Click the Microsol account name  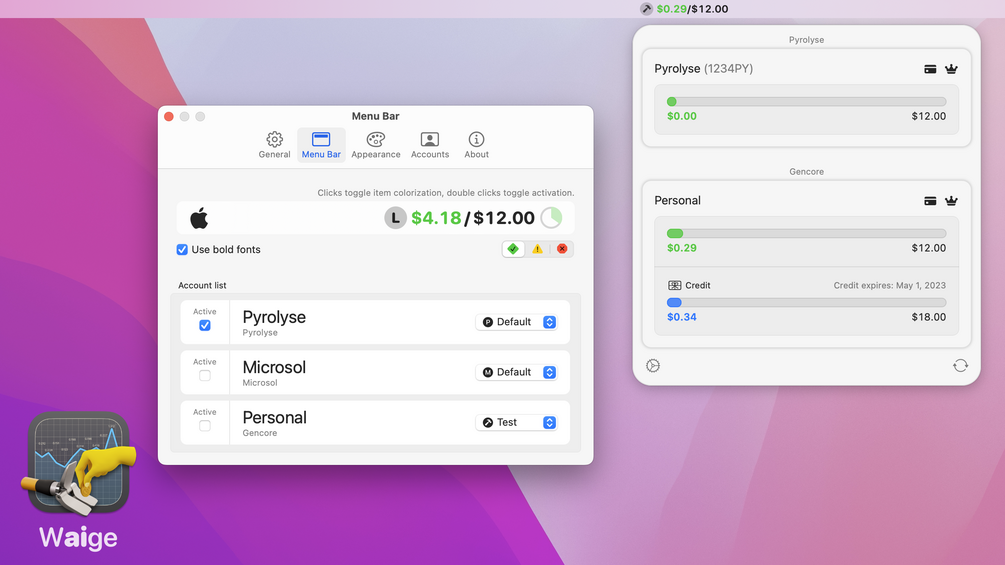(274, 367)
